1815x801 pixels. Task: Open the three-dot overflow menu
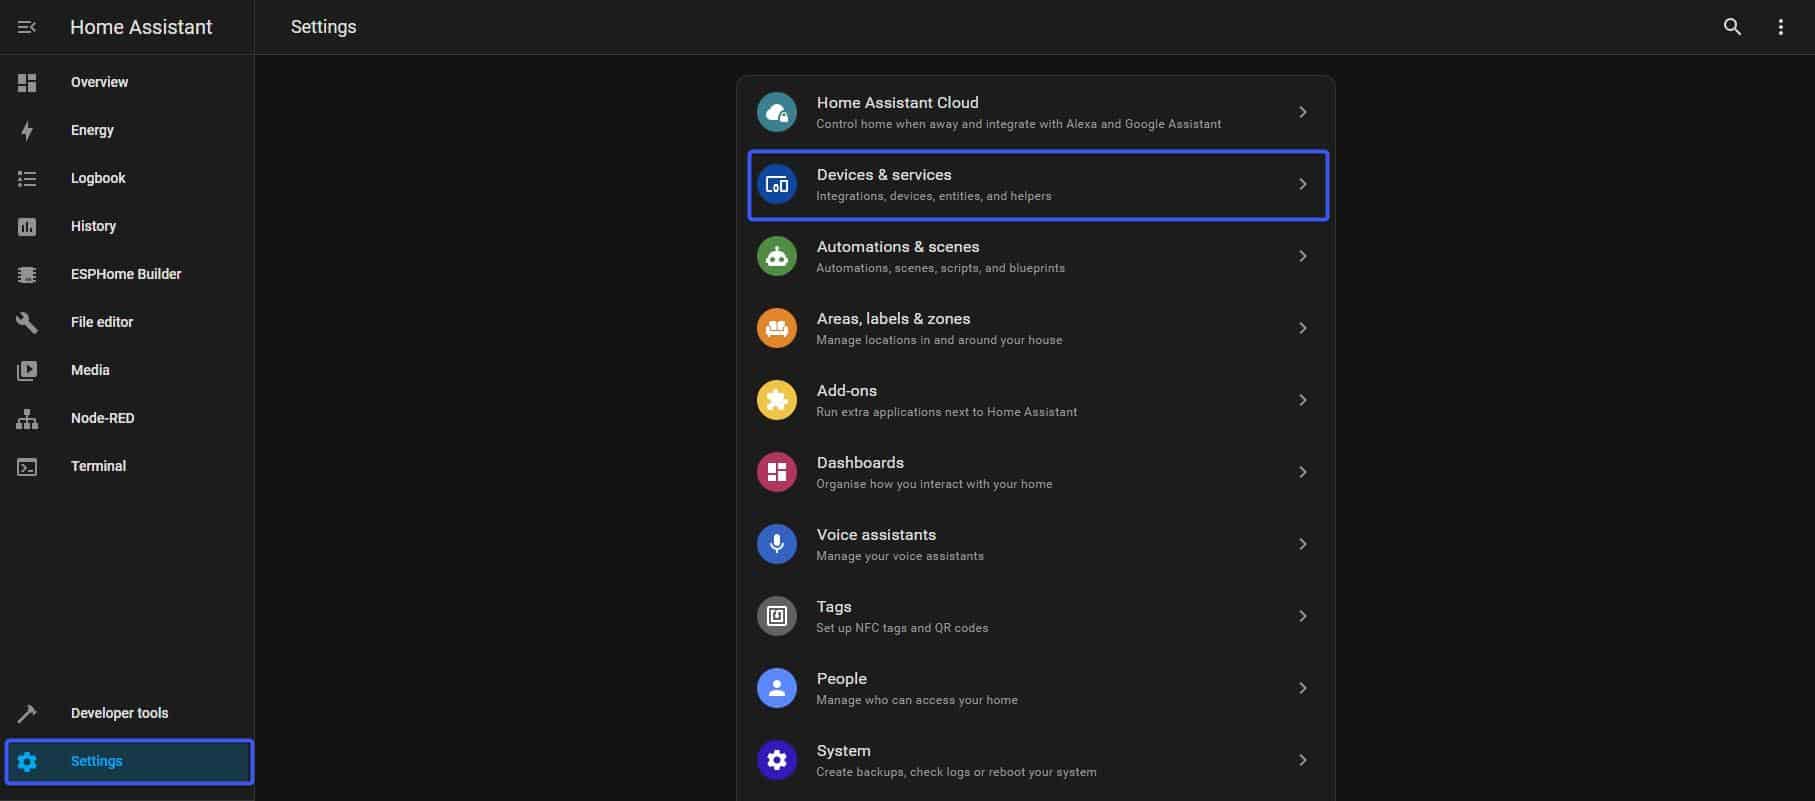(1780, 27)
